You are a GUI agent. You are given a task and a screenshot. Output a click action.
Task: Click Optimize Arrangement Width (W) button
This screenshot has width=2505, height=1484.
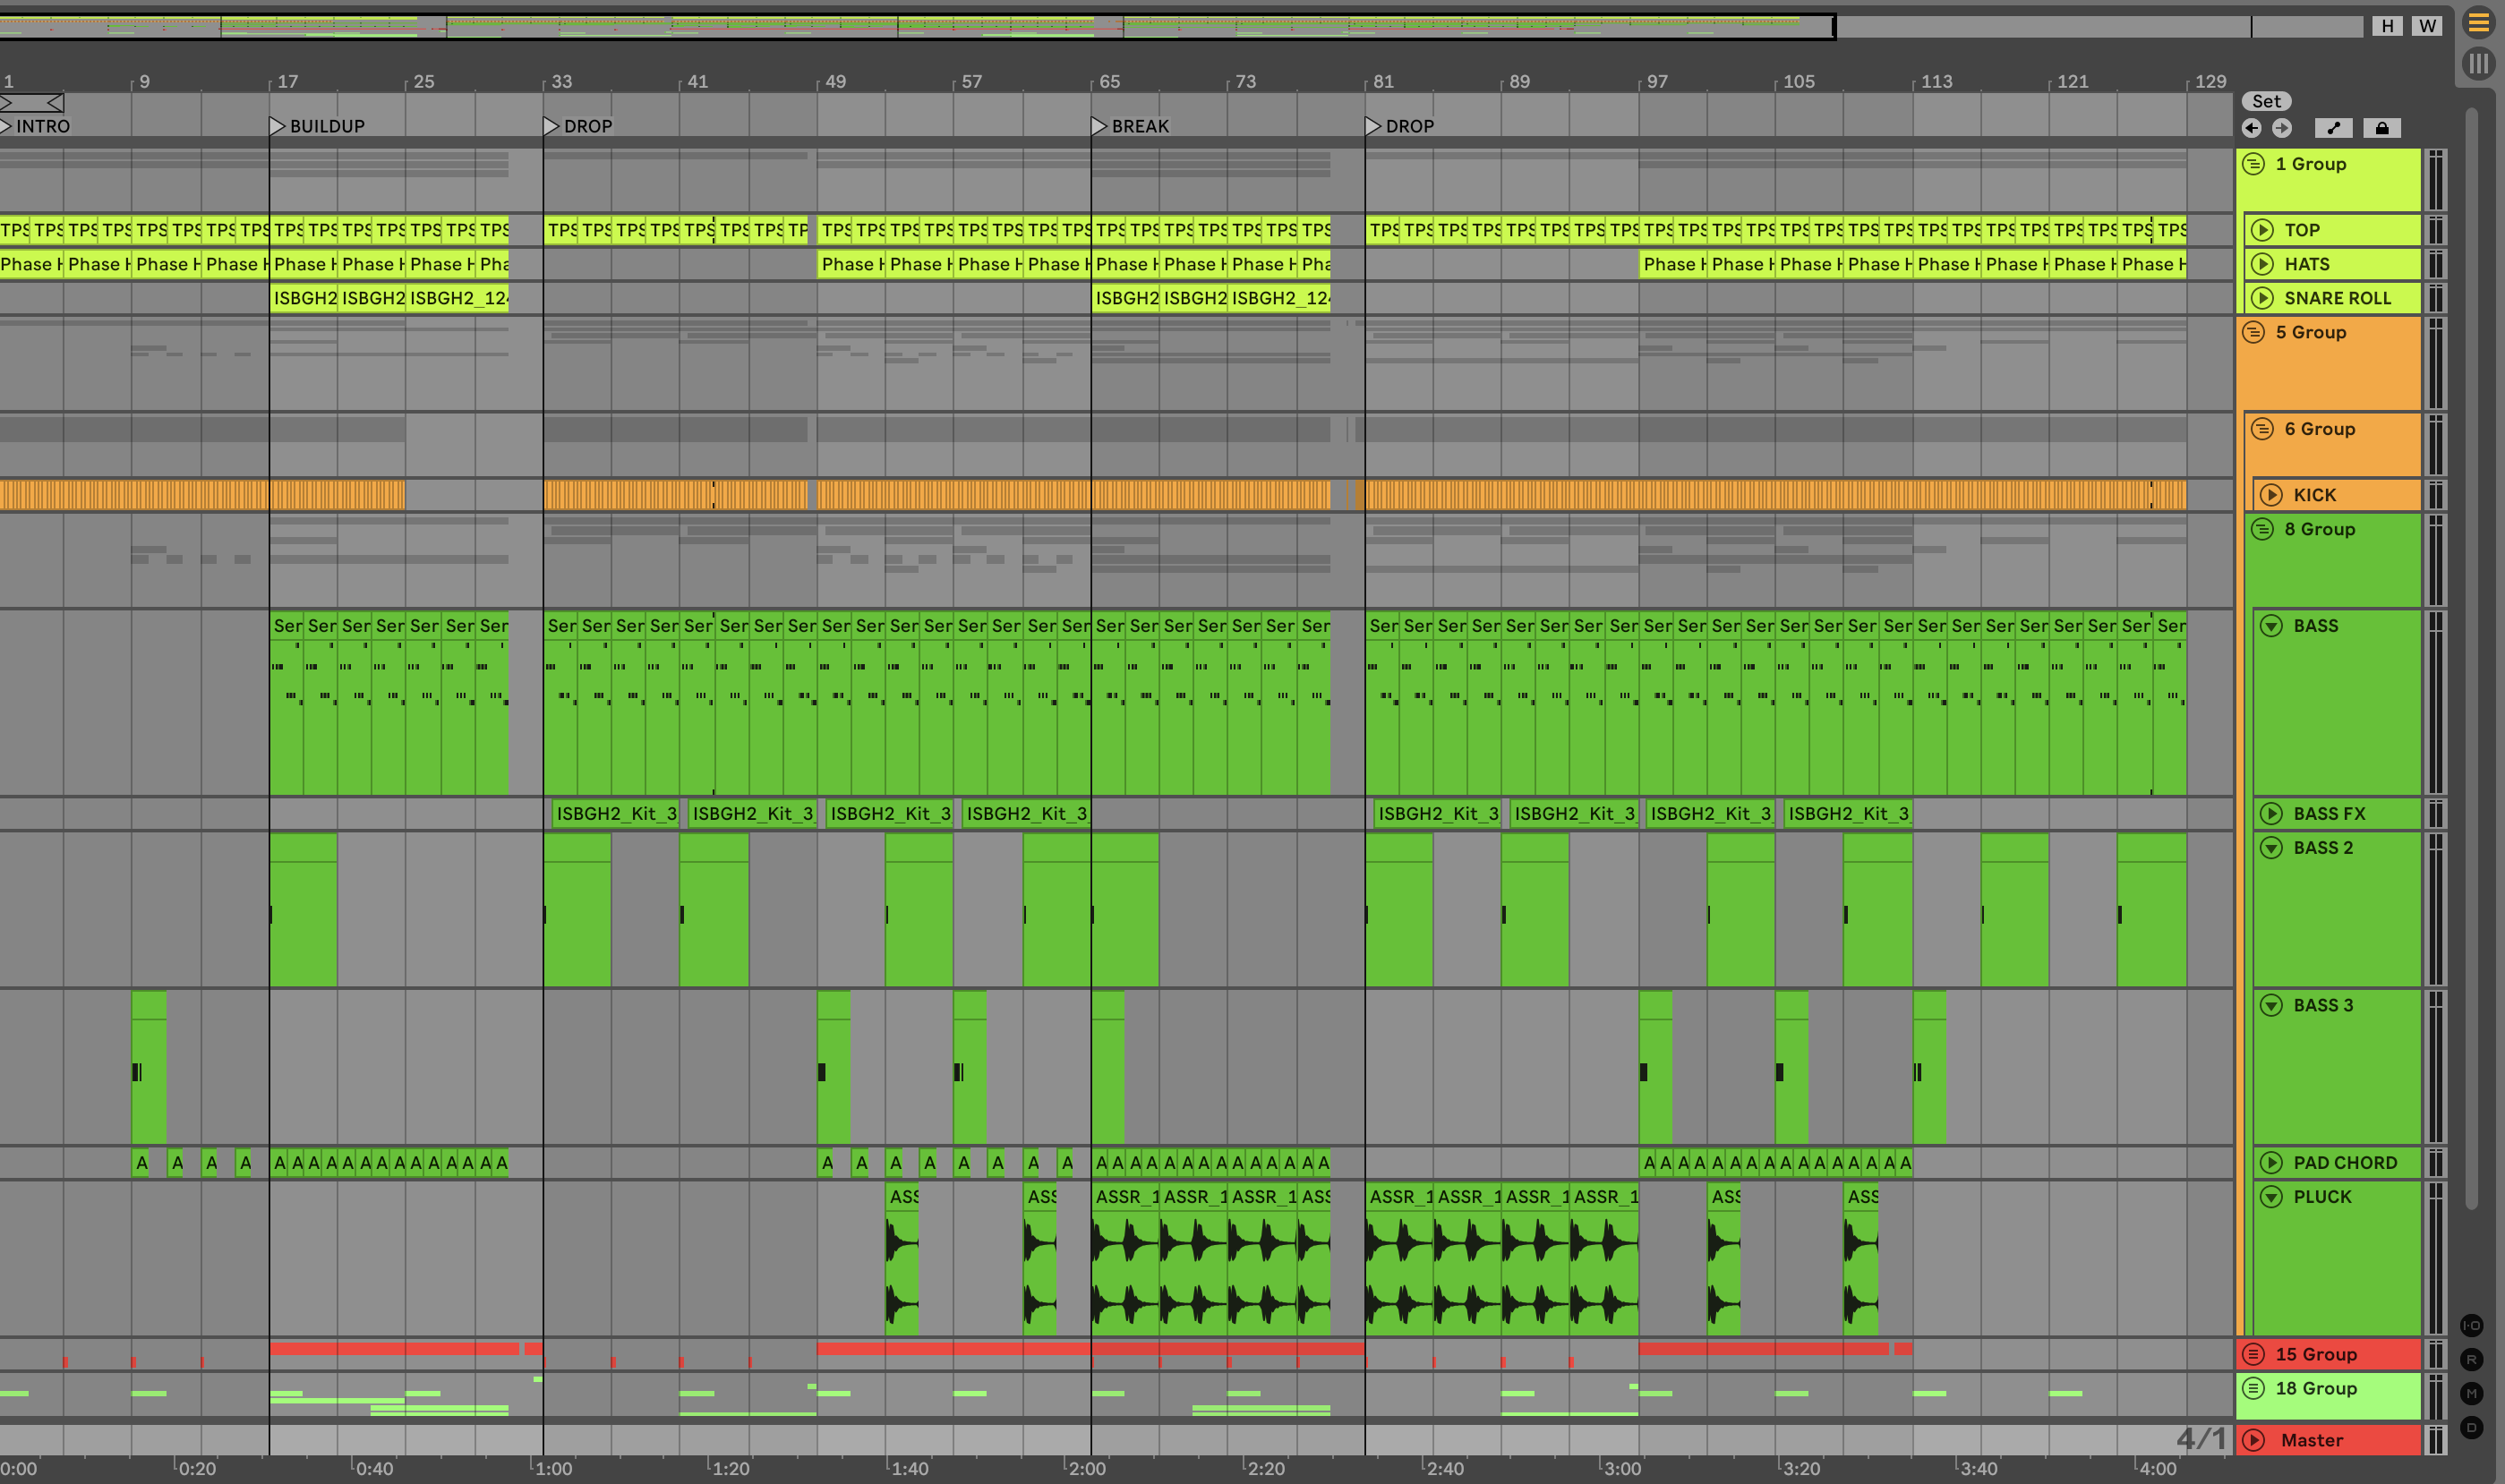pyautogui.click(x=2427, y=26)
